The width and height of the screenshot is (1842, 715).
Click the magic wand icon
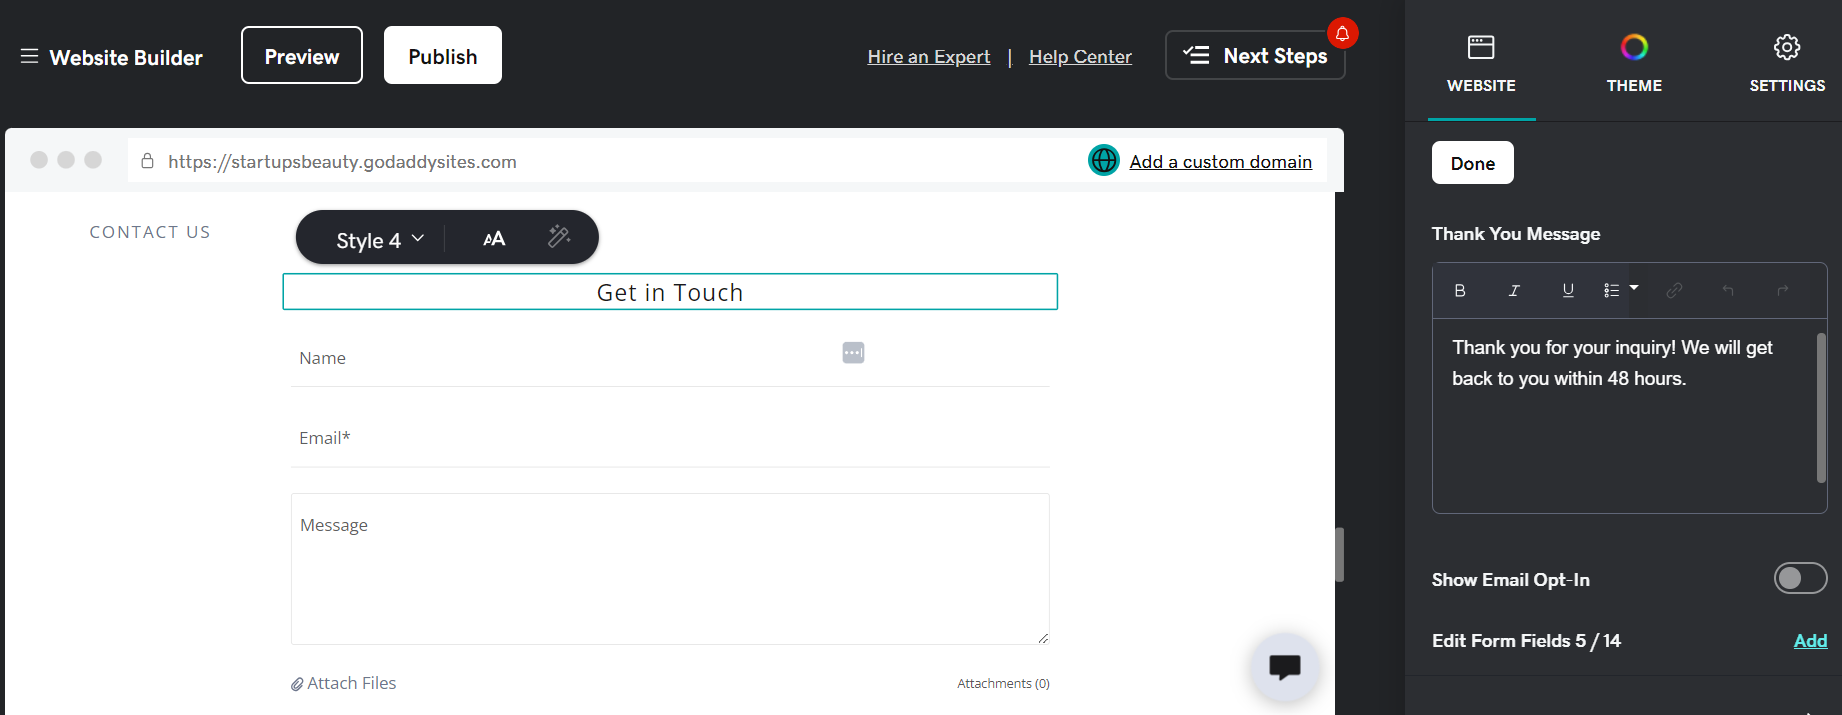click(559, 237)
